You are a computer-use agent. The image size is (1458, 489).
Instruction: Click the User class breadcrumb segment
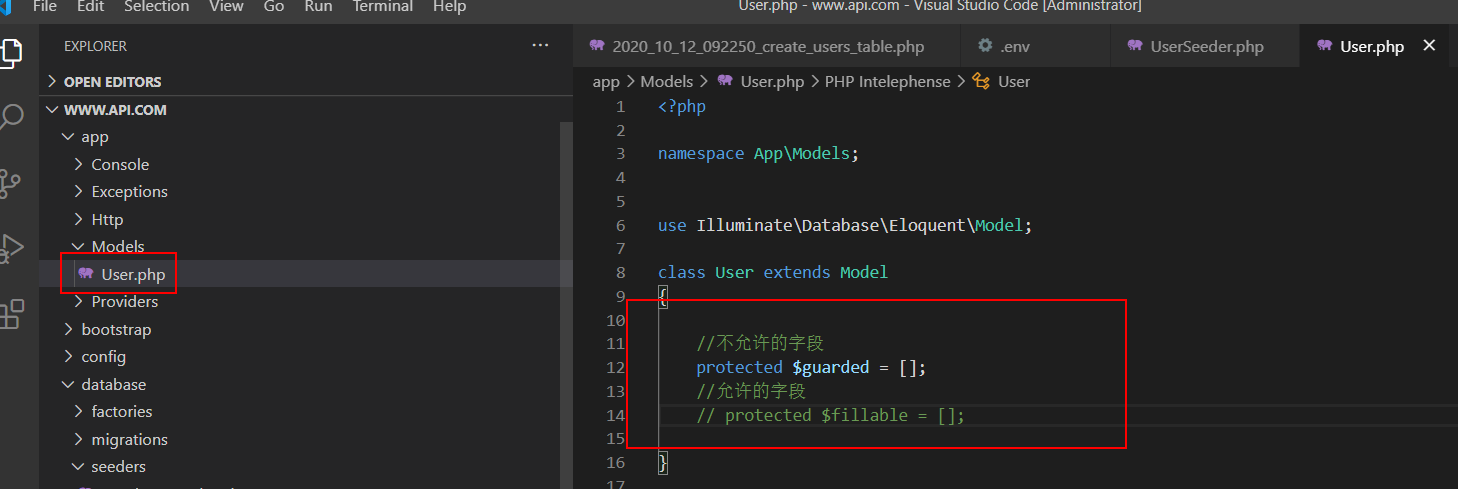pos(1014,82)
